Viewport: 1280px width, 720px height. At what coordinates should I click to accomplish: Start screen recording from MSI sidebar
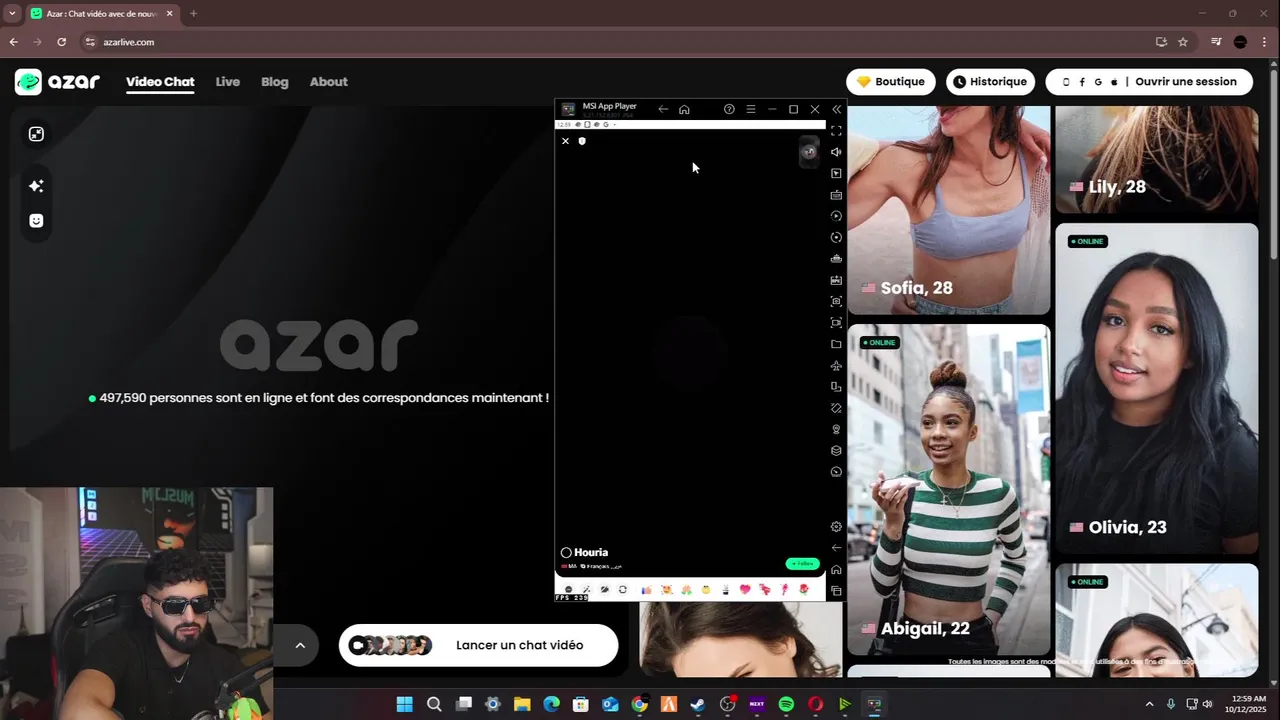(836, 323)
